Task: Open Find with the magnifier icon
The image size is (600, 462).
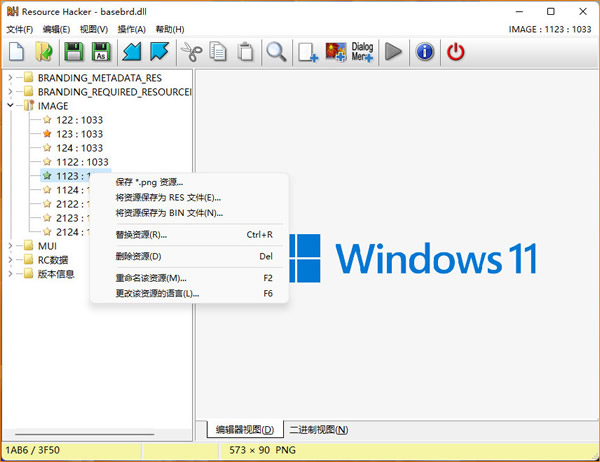Action: point(276,52)
